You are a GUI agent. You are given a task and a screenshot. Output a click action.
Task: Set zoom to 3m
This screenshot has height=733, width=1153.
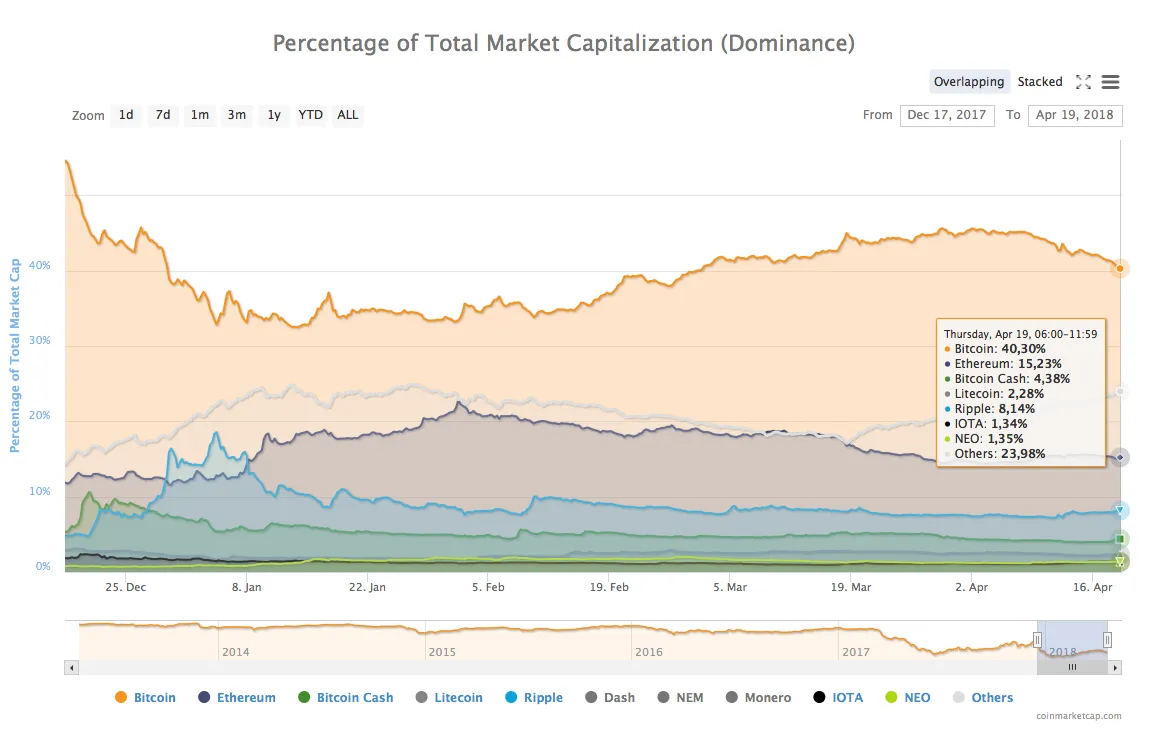(x=237, y=115)
